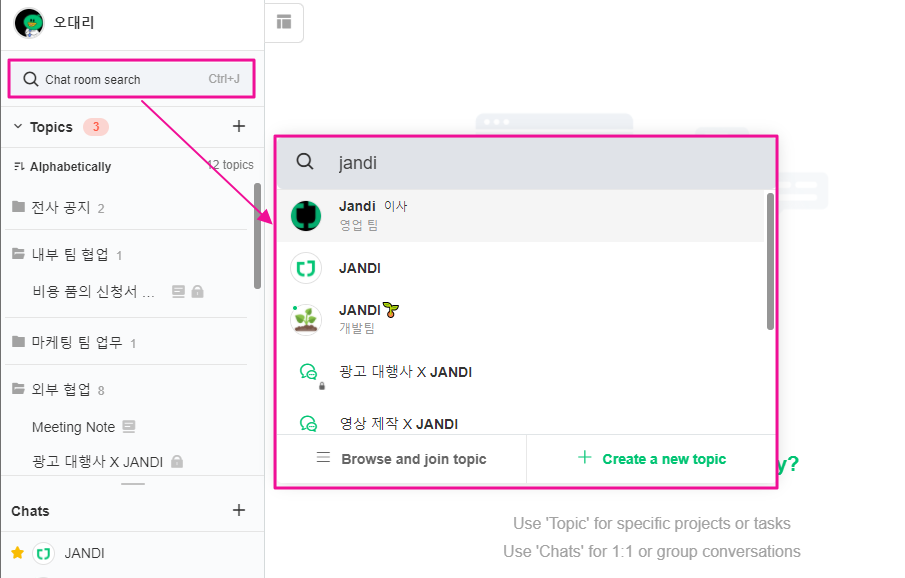905x578 pixels.
Task: Add a new topic with plus icon
Action: coord(238,127)
